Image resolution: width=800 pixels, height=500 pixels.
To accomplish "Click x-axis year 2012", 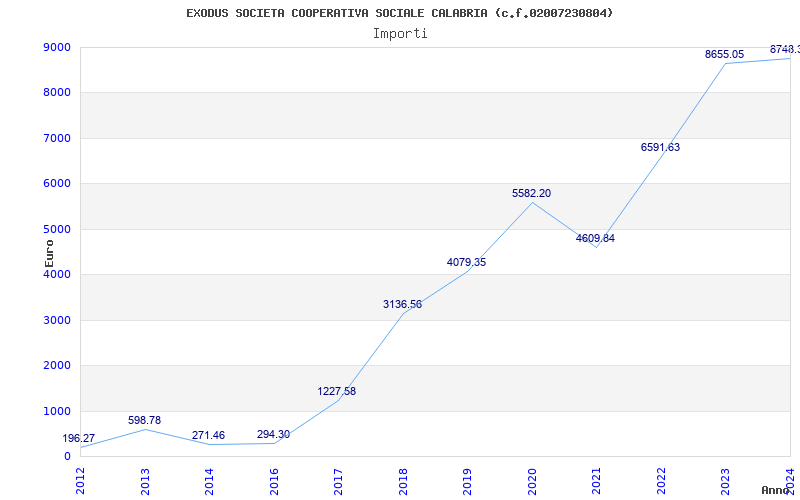I will pos(80,482).
